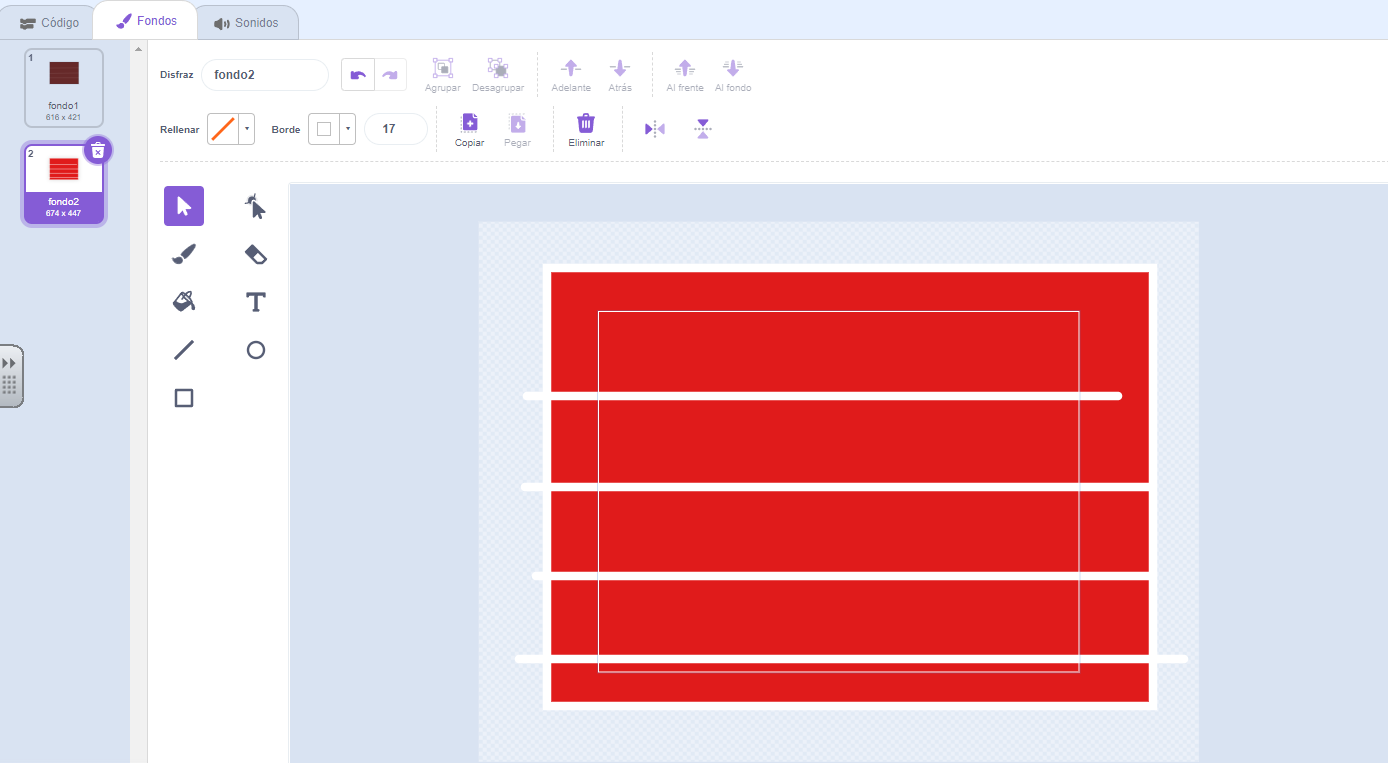The image size is (1388, 763).
Task: Expand the collapsed stage panel handle
Action: click(x=10, y=376)
